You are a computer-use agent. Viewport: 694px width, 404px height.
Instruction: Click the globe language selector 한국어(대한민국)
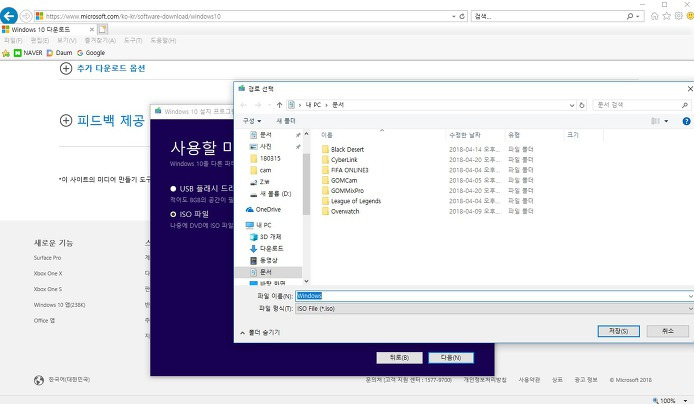coord(62,380)
